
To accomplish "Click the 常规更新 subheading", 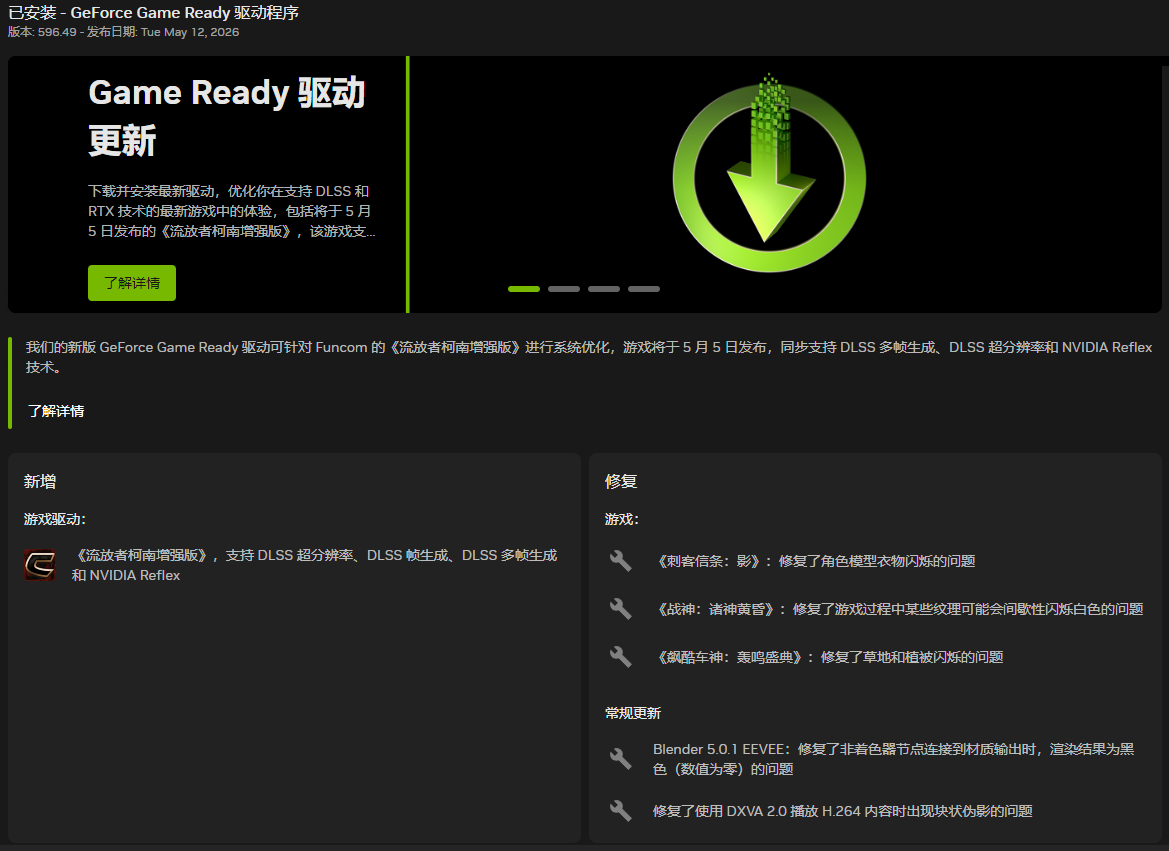I will (633, 713).
